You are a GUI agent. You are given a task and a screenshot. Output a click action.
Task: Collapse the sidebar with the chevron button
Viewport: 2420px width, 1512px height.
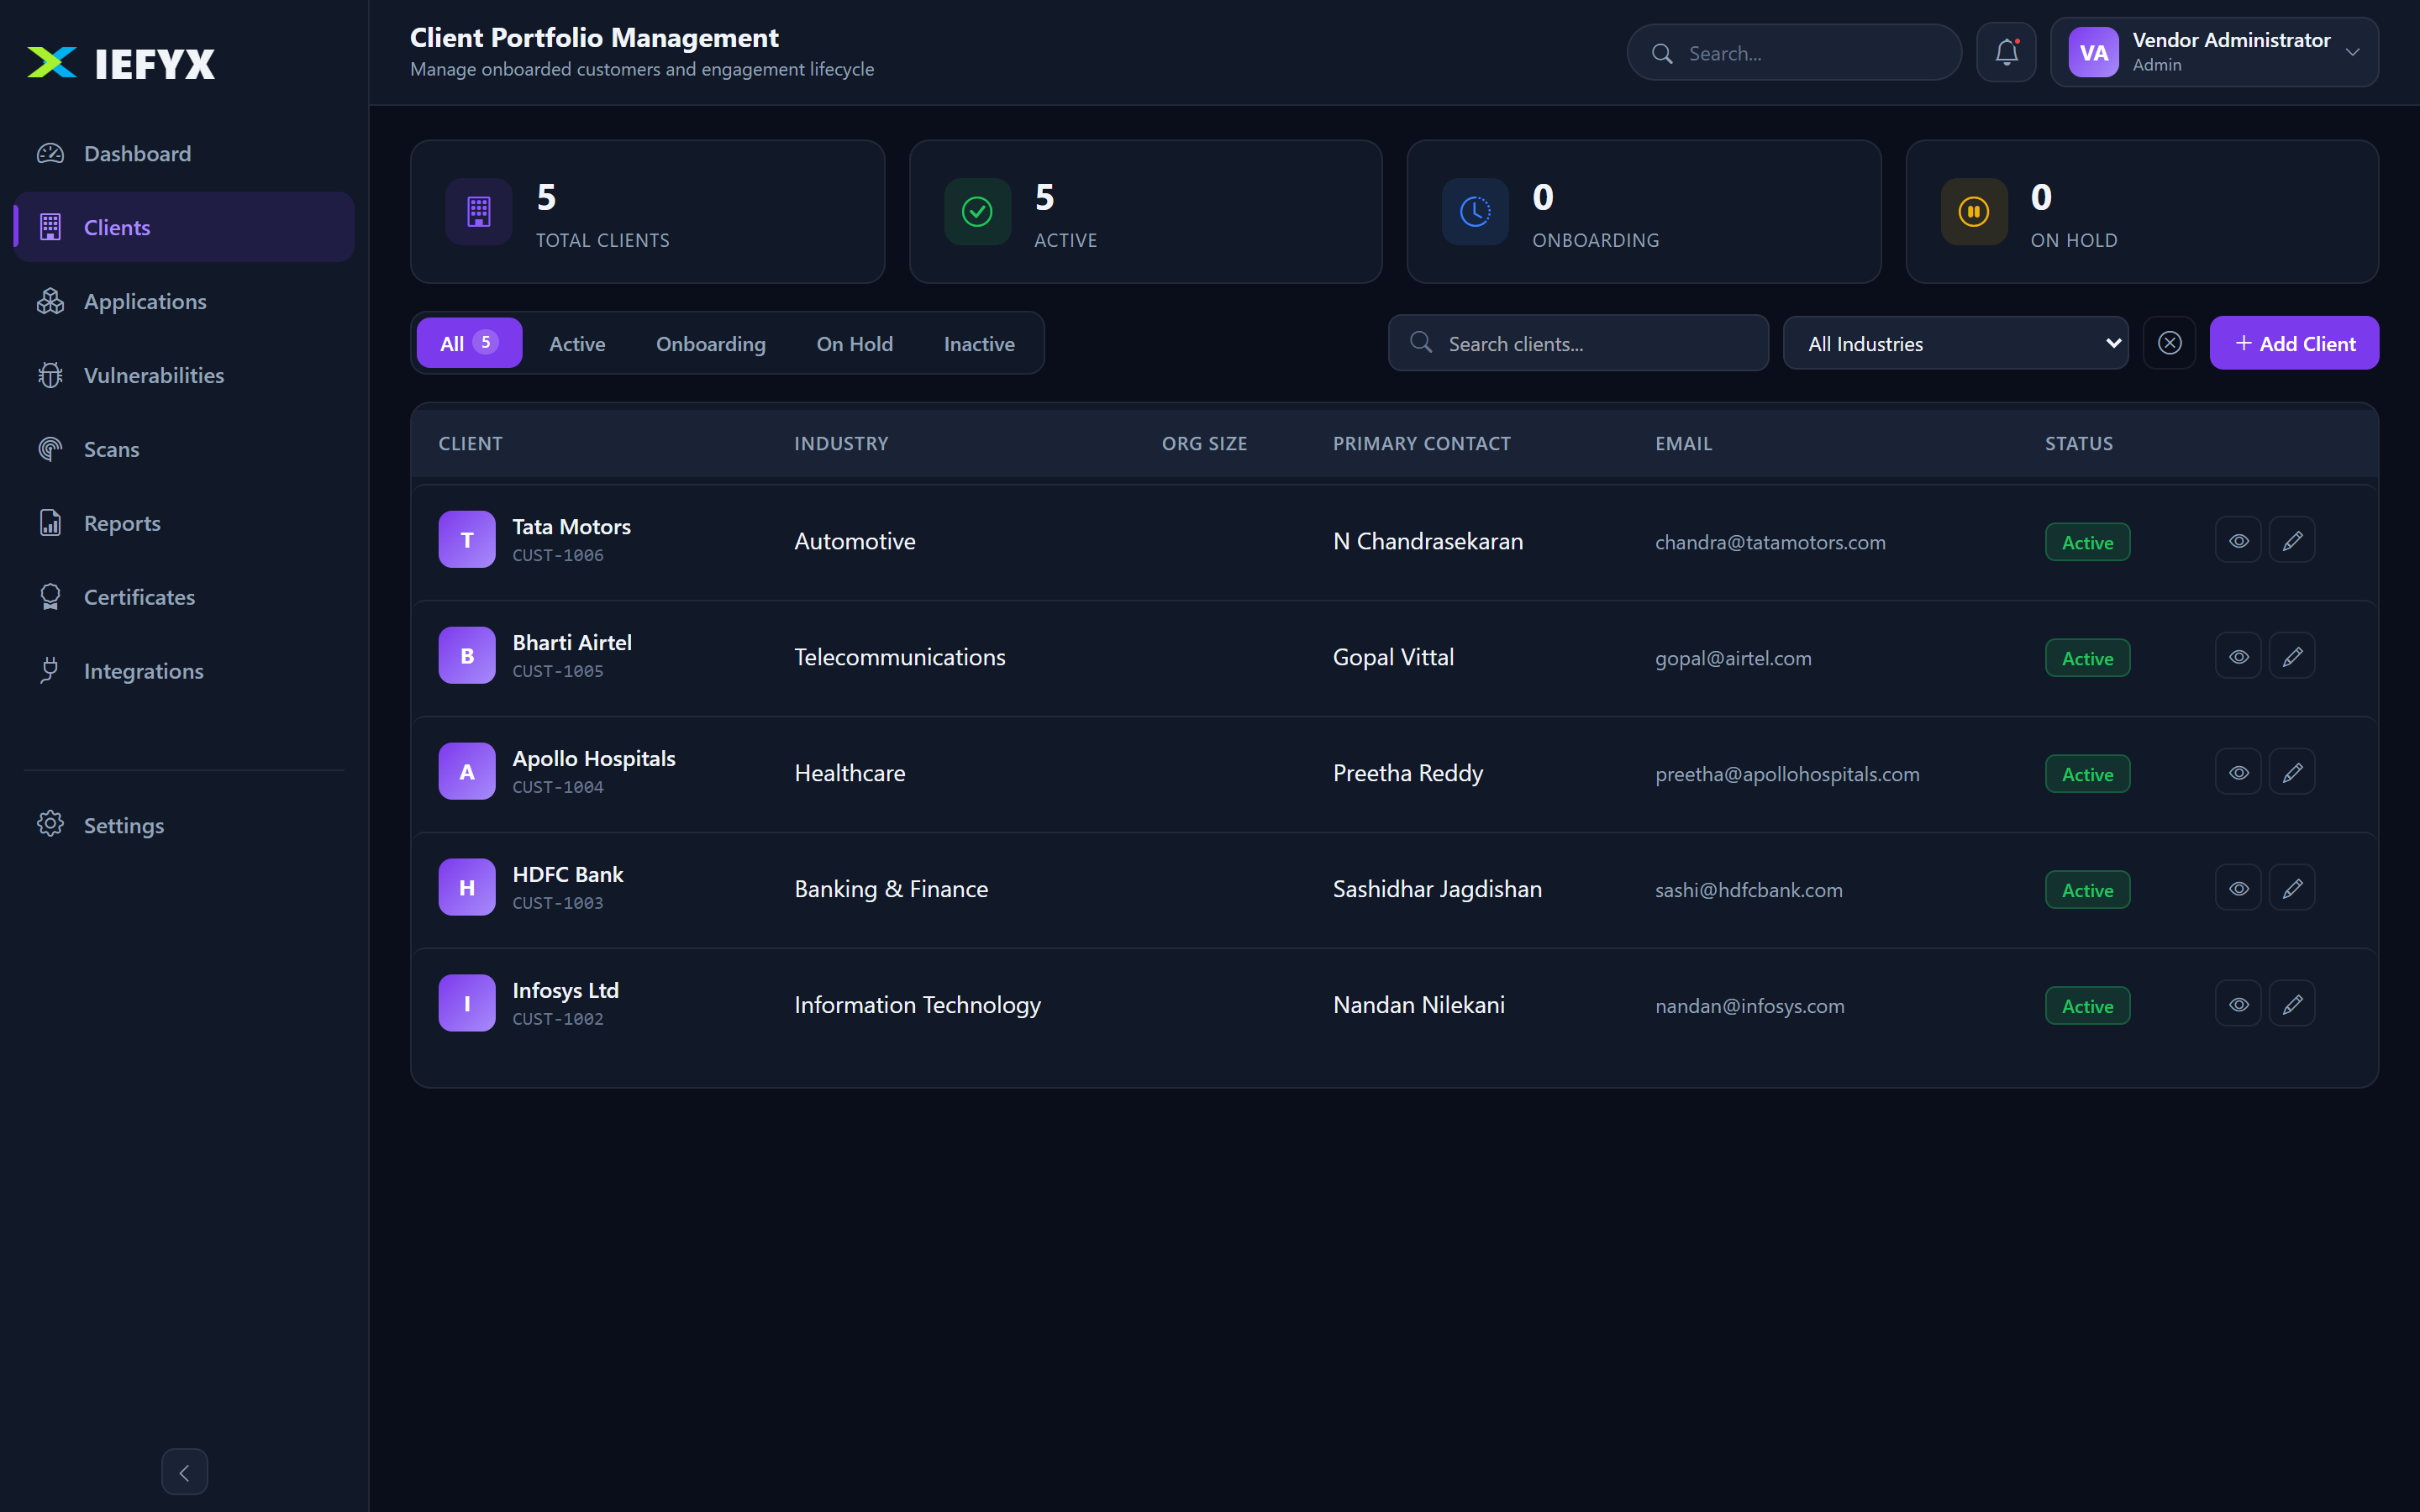coord(184,1472)
